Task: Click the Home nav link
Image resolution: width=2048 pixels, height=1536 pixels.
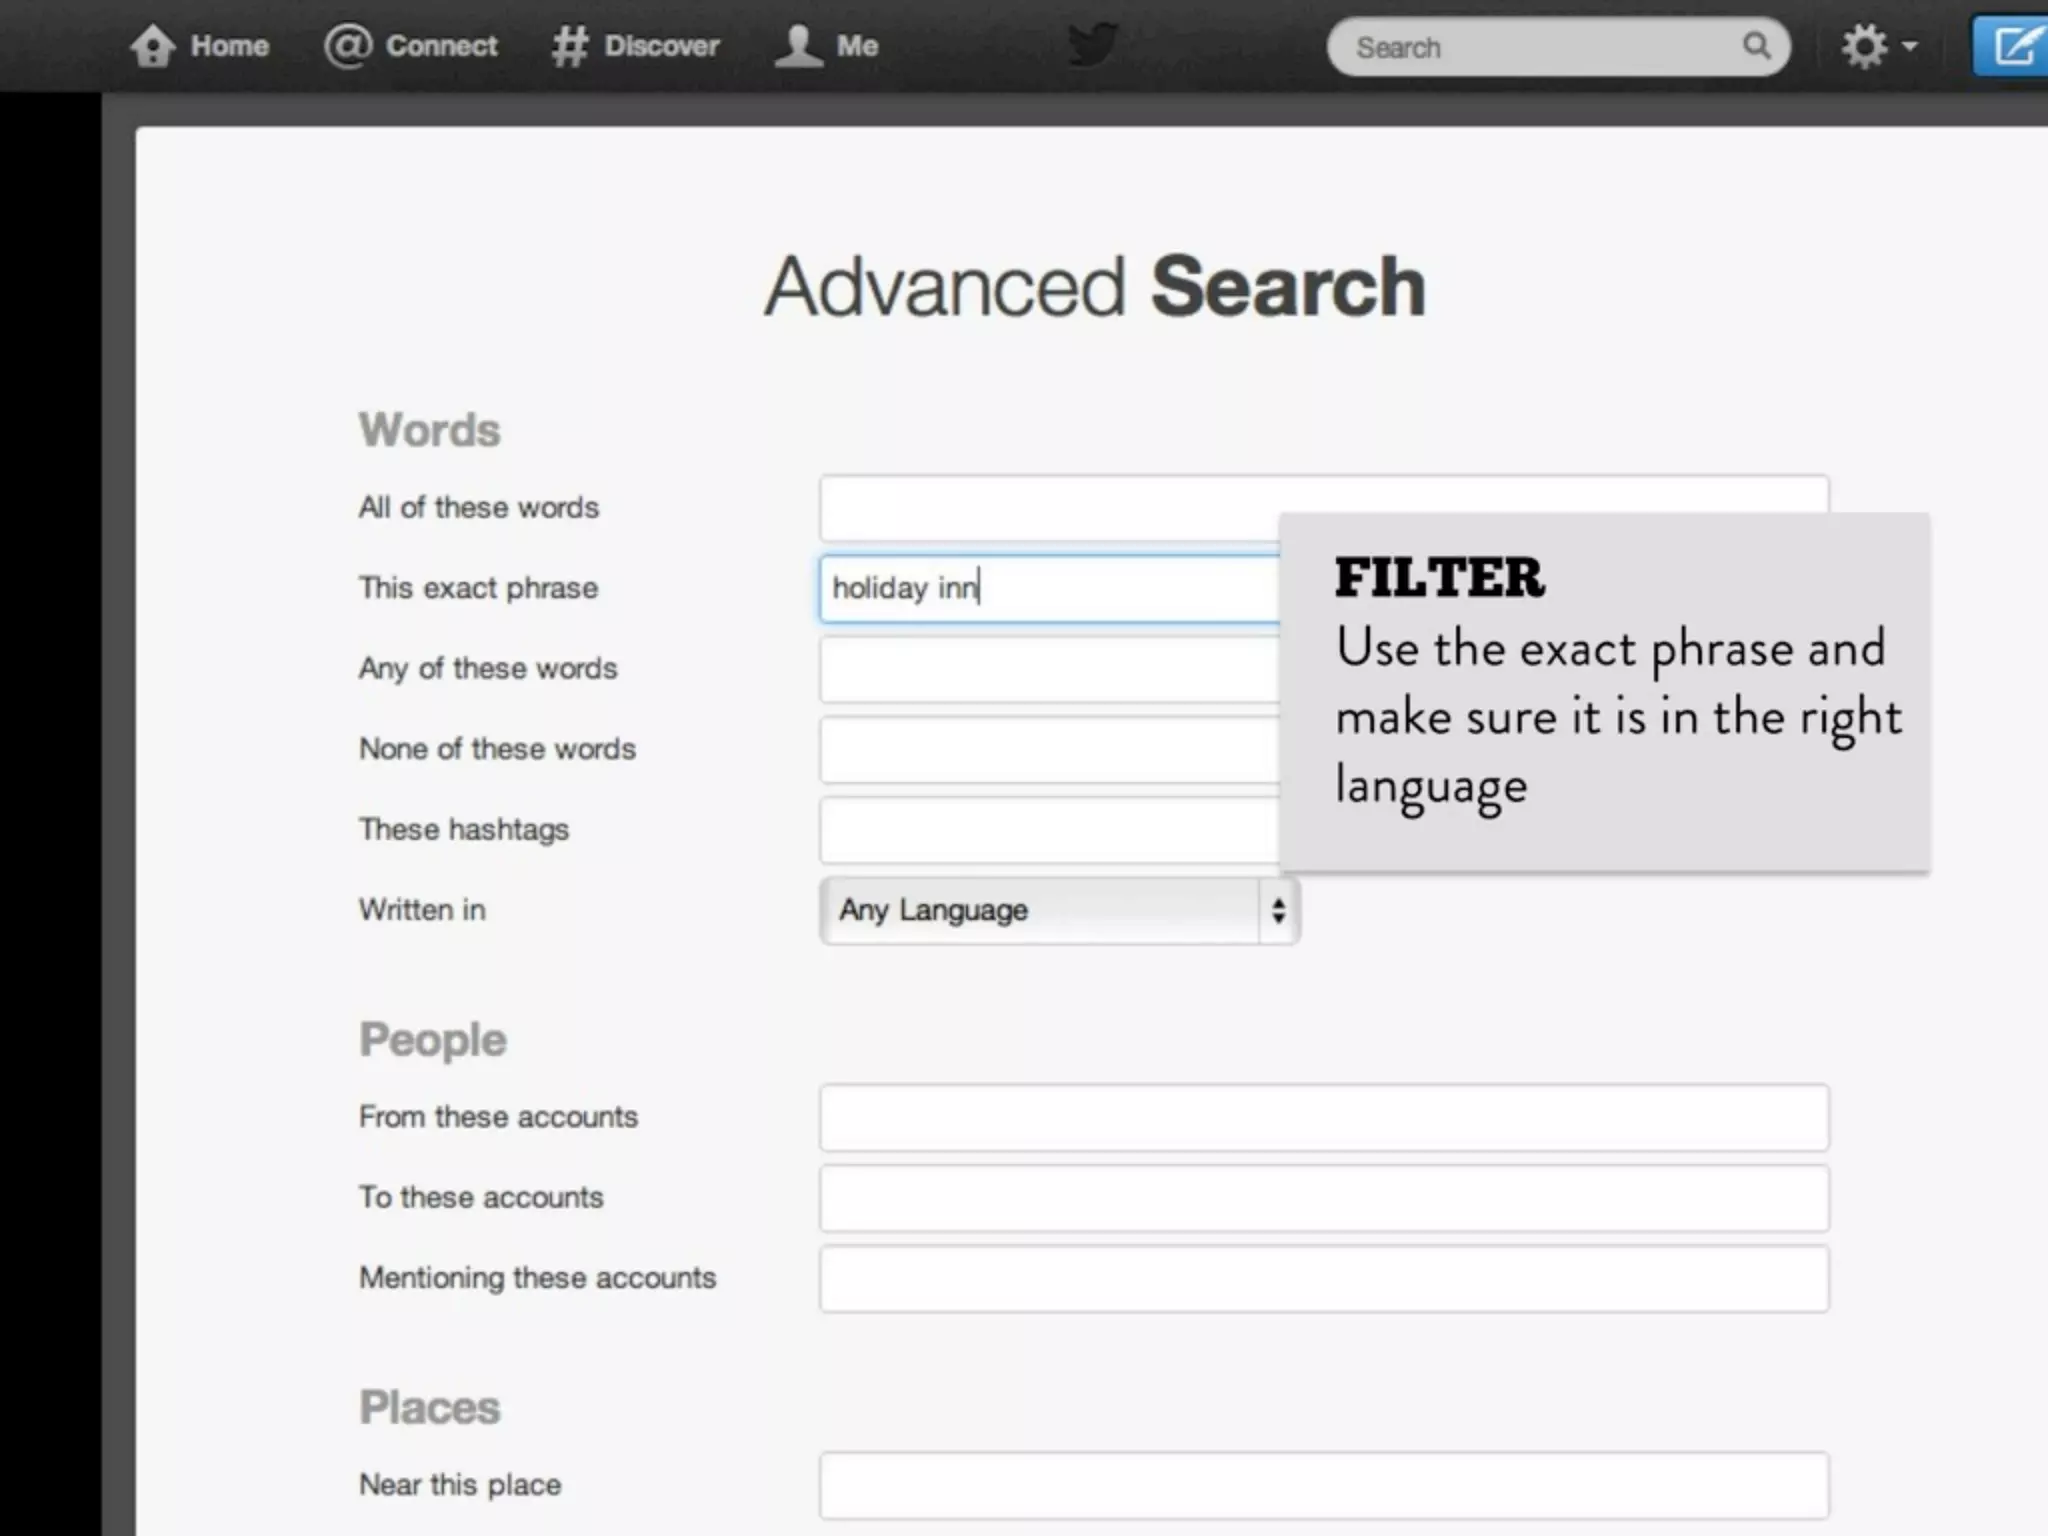Action: point(229,46)
